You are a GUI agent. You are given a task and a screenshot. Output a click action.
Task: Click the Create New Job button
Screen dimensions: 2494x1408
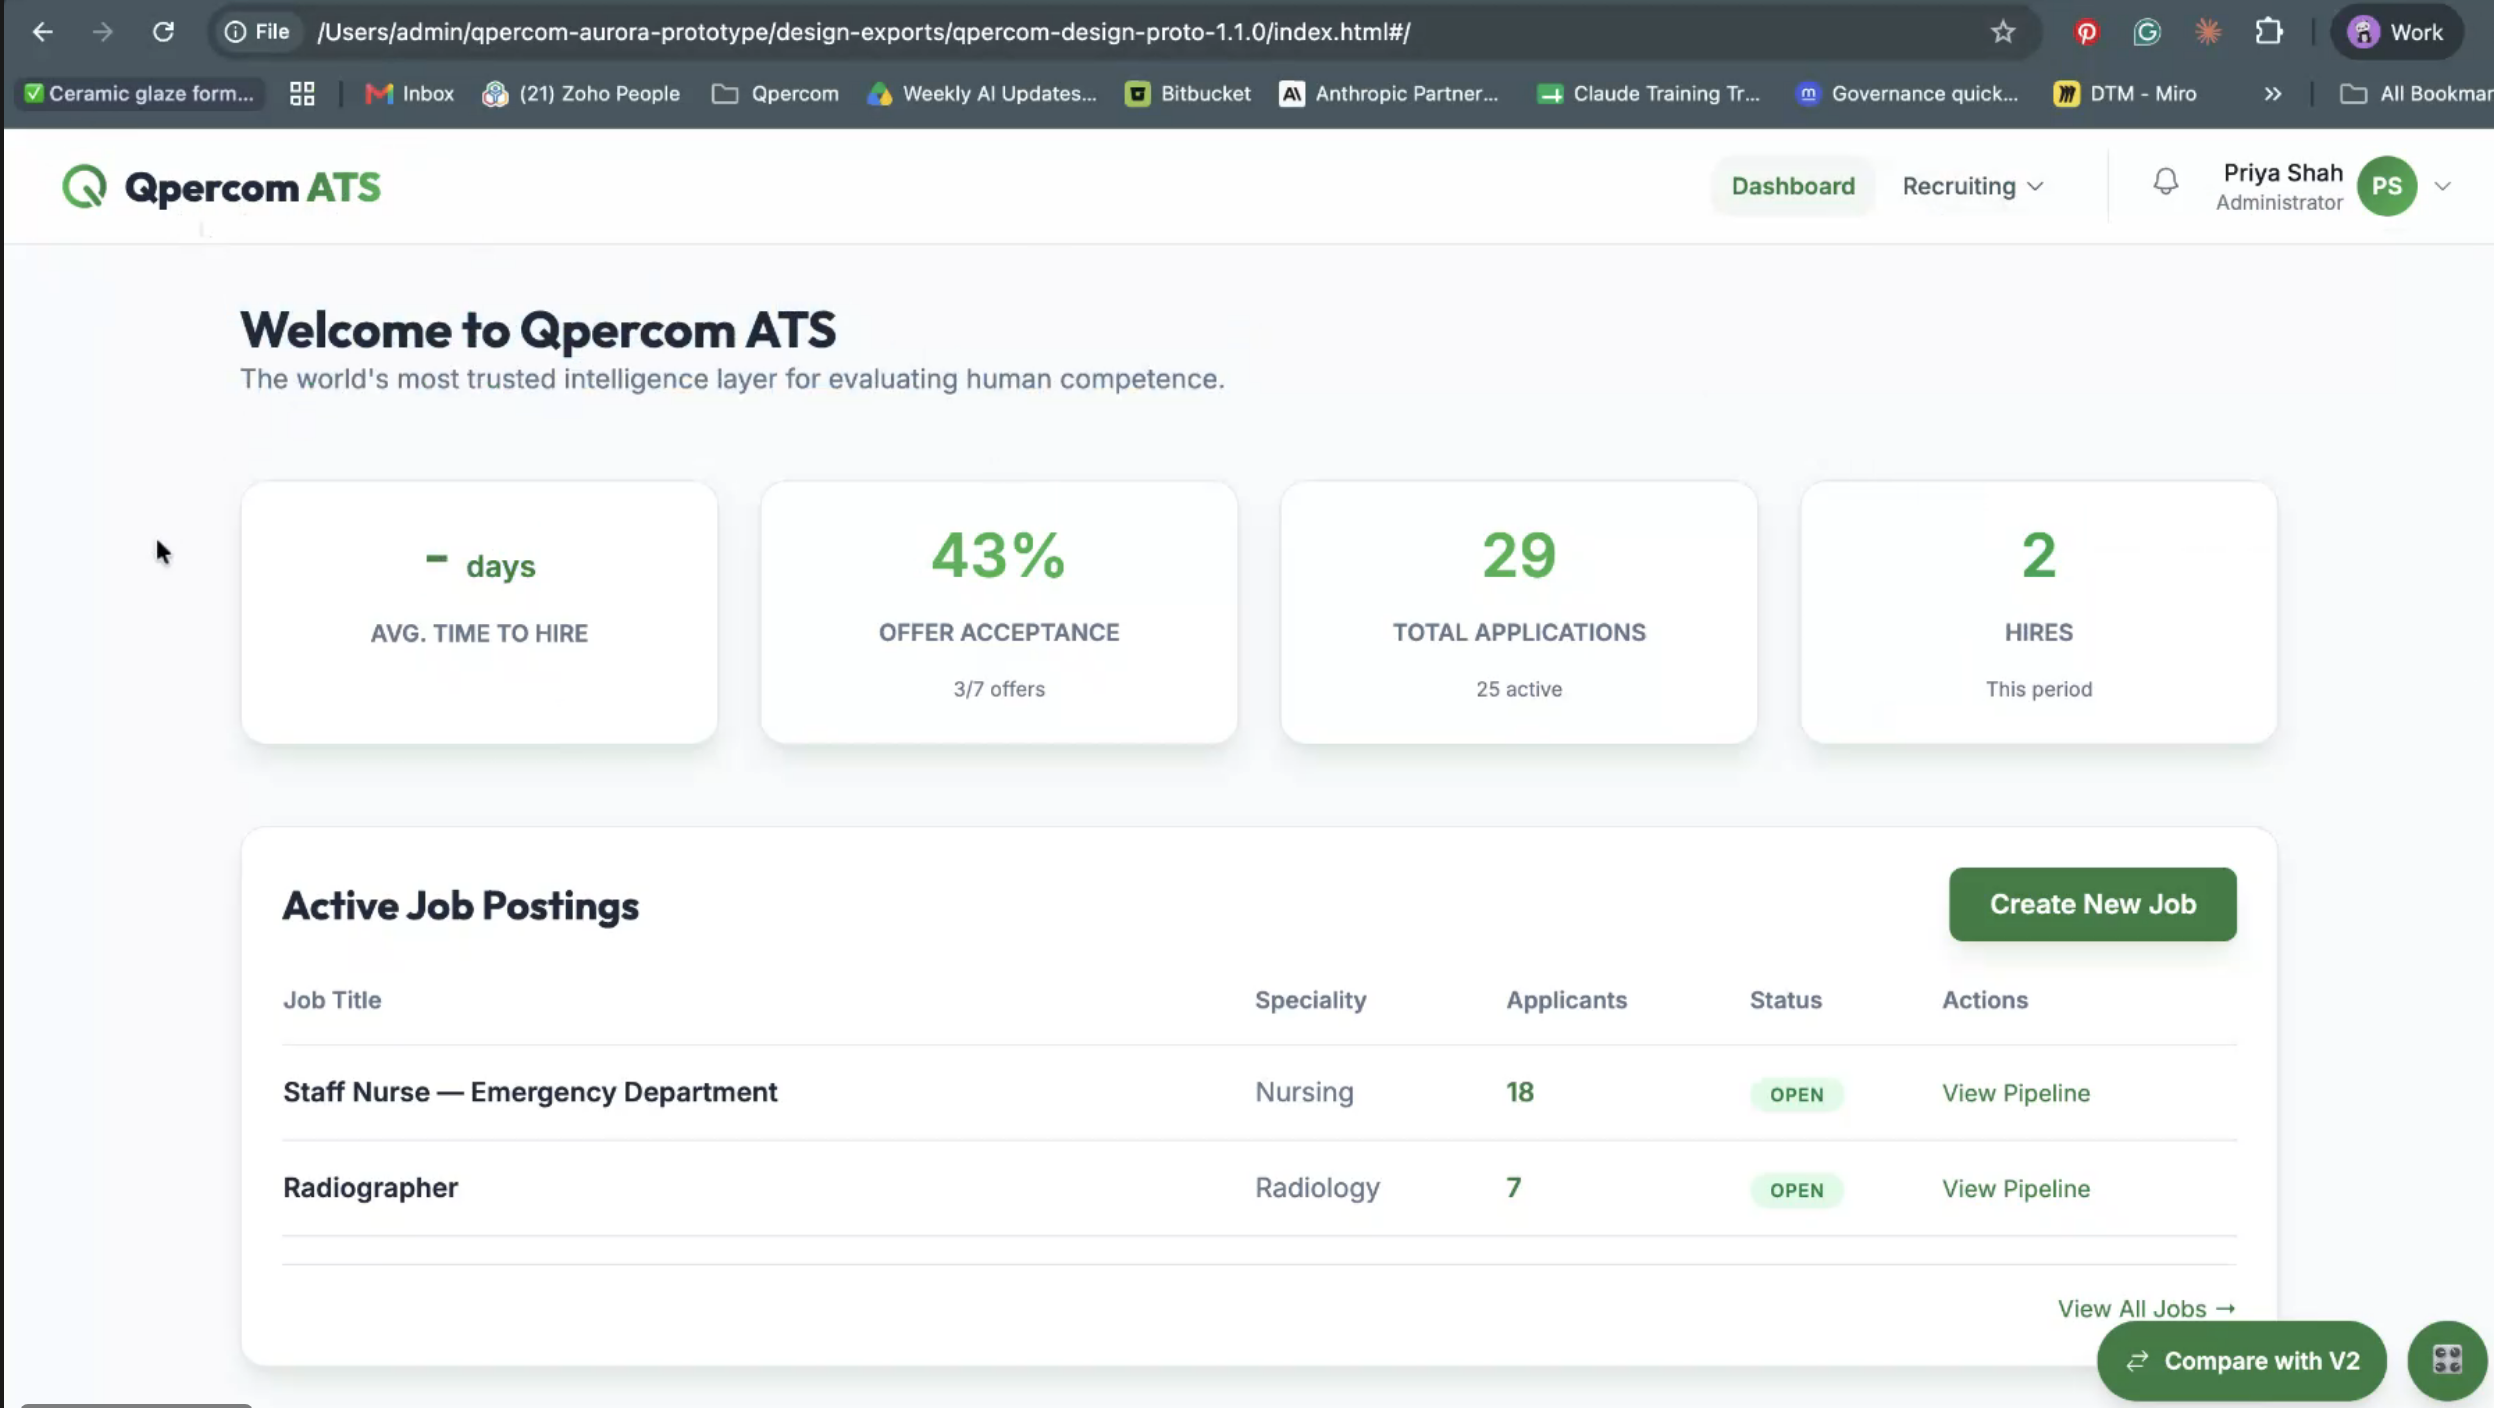pyautogui.click(x=2093, y=904)
